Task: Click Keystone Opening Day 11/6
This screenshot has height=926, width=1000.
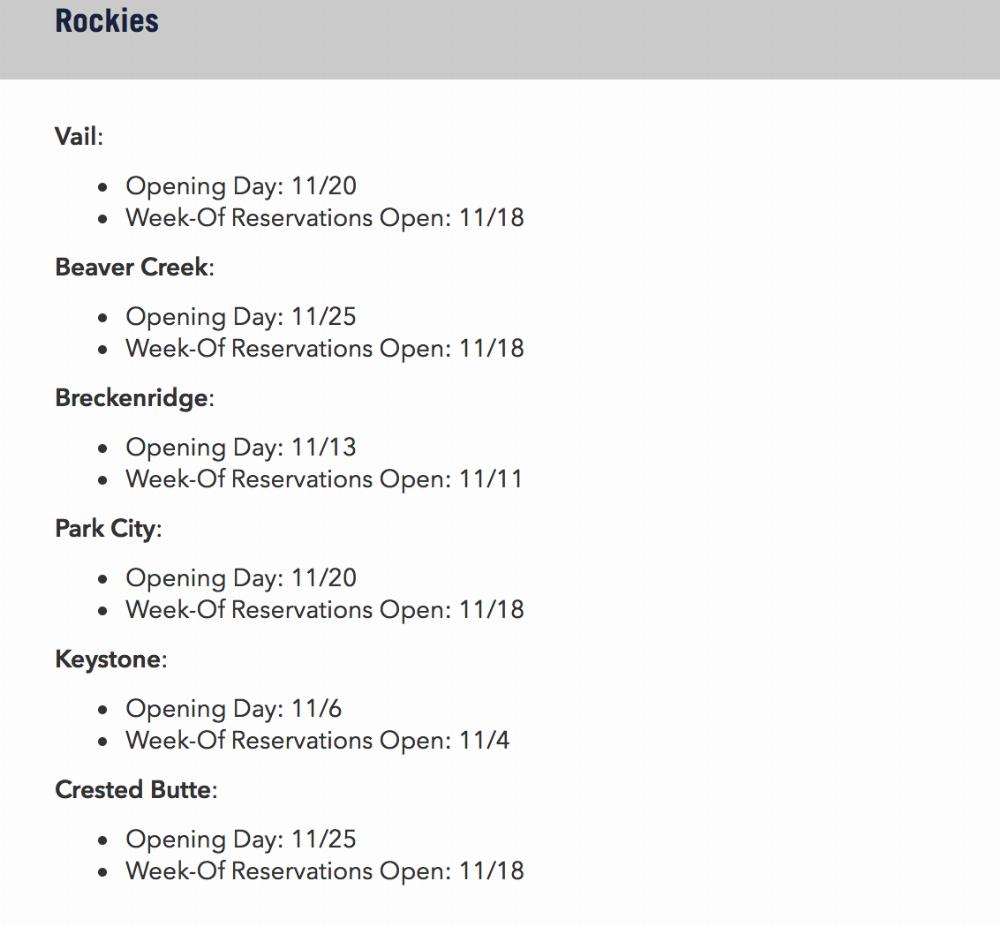Action: (x=233, y=709)
